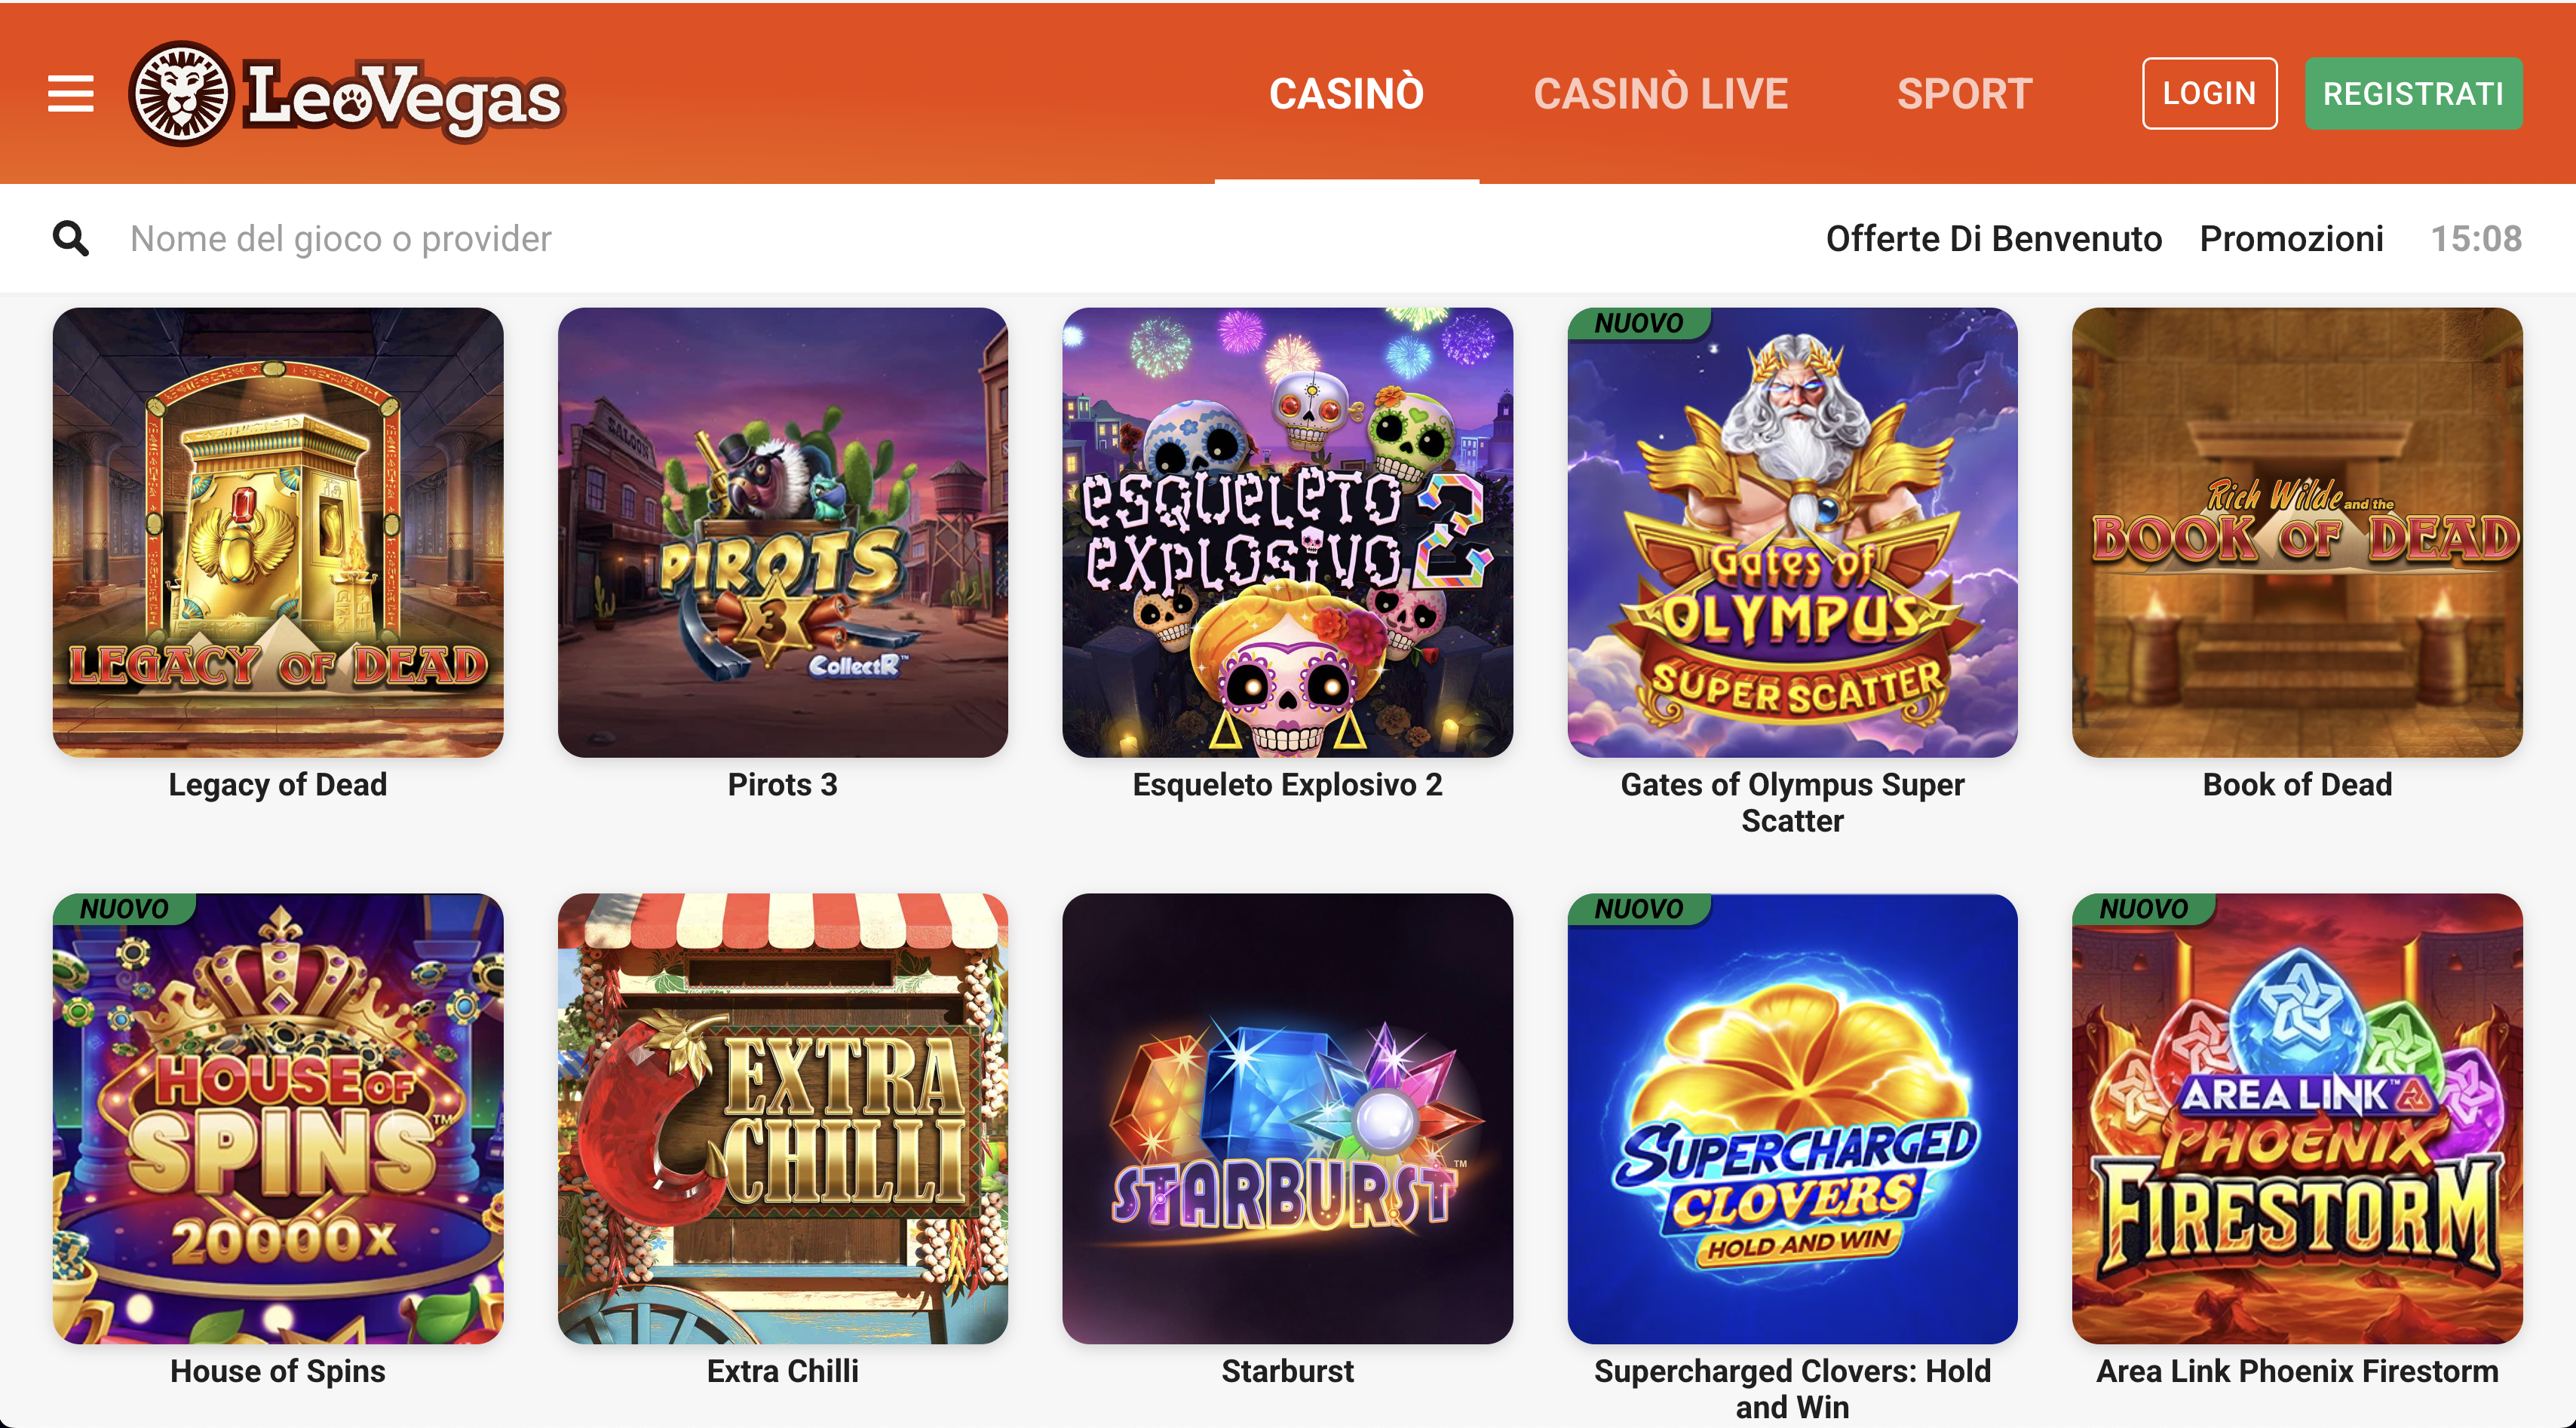Launch the House of Spins game tile
2576x1428 pixels.
[x=278, y=1118]
